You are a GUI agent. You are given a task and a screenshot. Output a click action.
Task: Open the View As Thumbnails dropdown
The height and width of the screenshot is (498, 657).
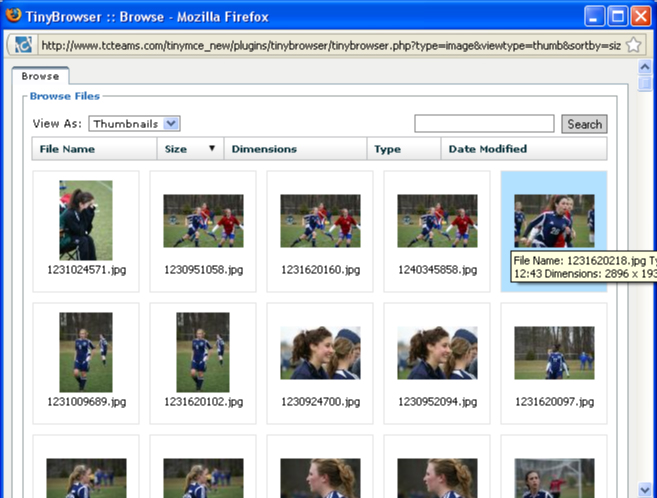click(x=134, y=124)
